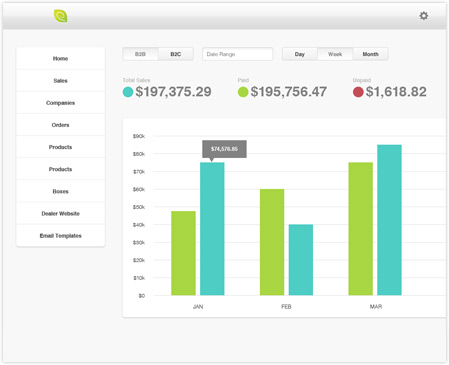The height and width of the screenshot is (365, 449).
Task: Click the teal Total Sales circle
Action: 128,92
